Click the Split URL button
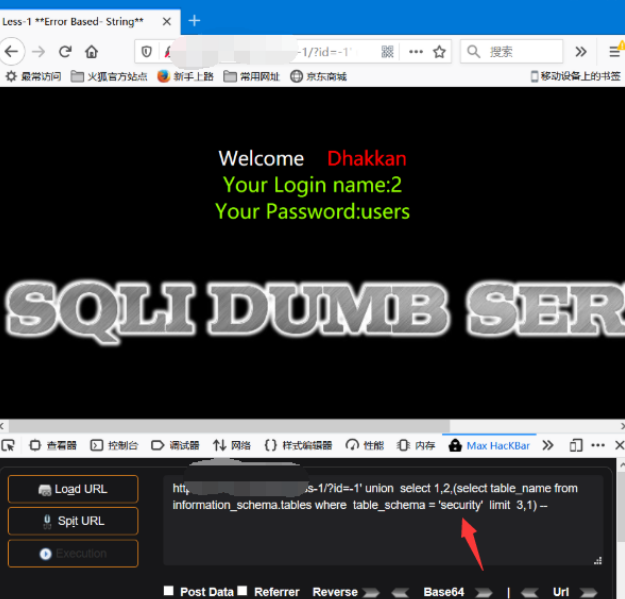625x599 pixels. (73, 521)
